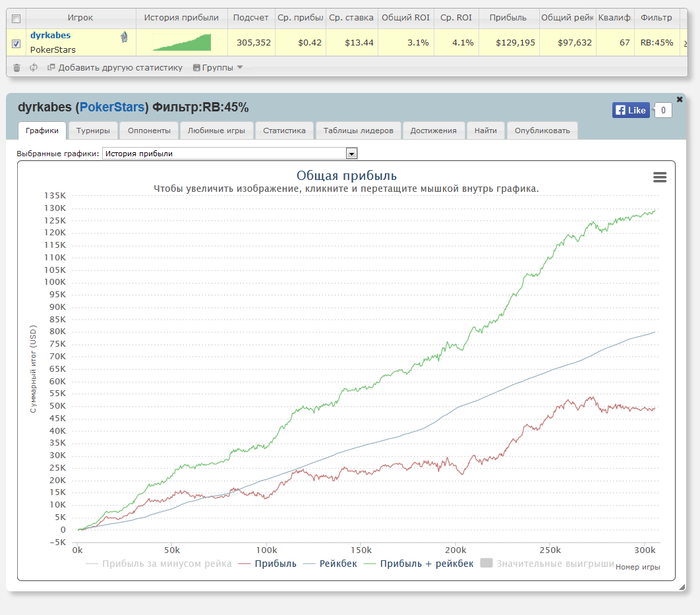
Task: Click the Общая прибыль chart title
Action: point(346,175)
